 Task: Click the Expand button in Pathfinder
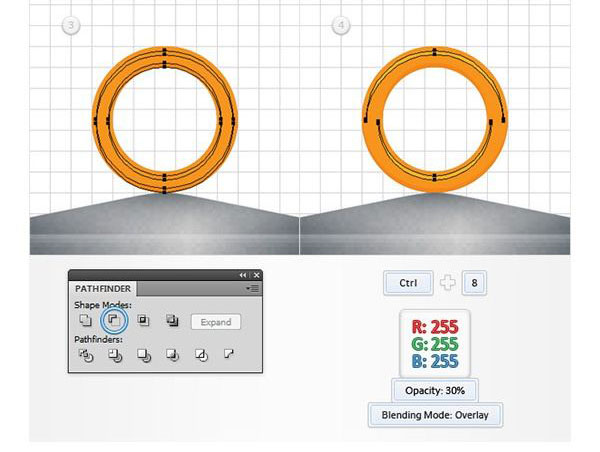(216, 322)
